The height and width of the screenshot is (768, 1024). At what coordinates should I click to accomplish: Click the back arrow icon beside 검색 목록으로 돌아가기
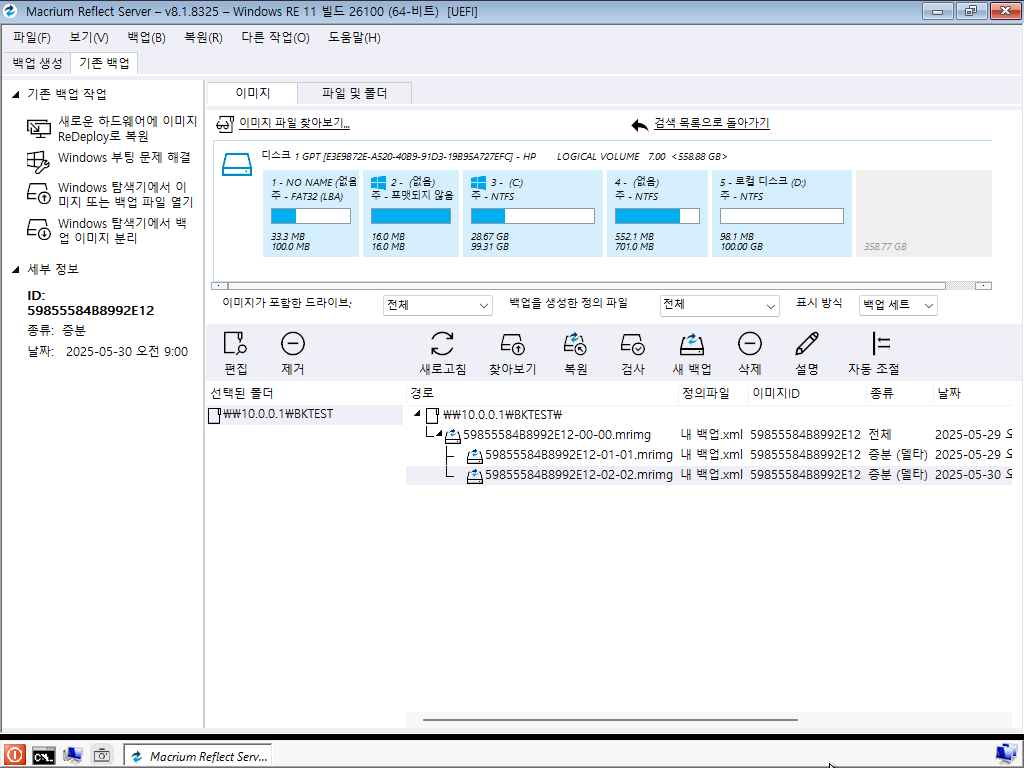point(640,125)
